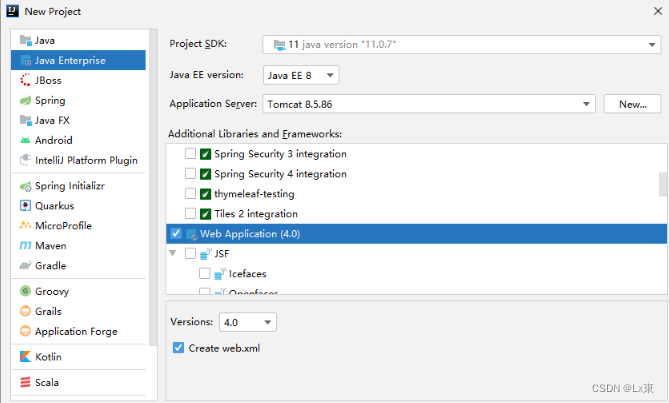Click the Java folder icon in sidebar
Screen dimensions: 669x403
pyautogui.click(x=26, y=41)
